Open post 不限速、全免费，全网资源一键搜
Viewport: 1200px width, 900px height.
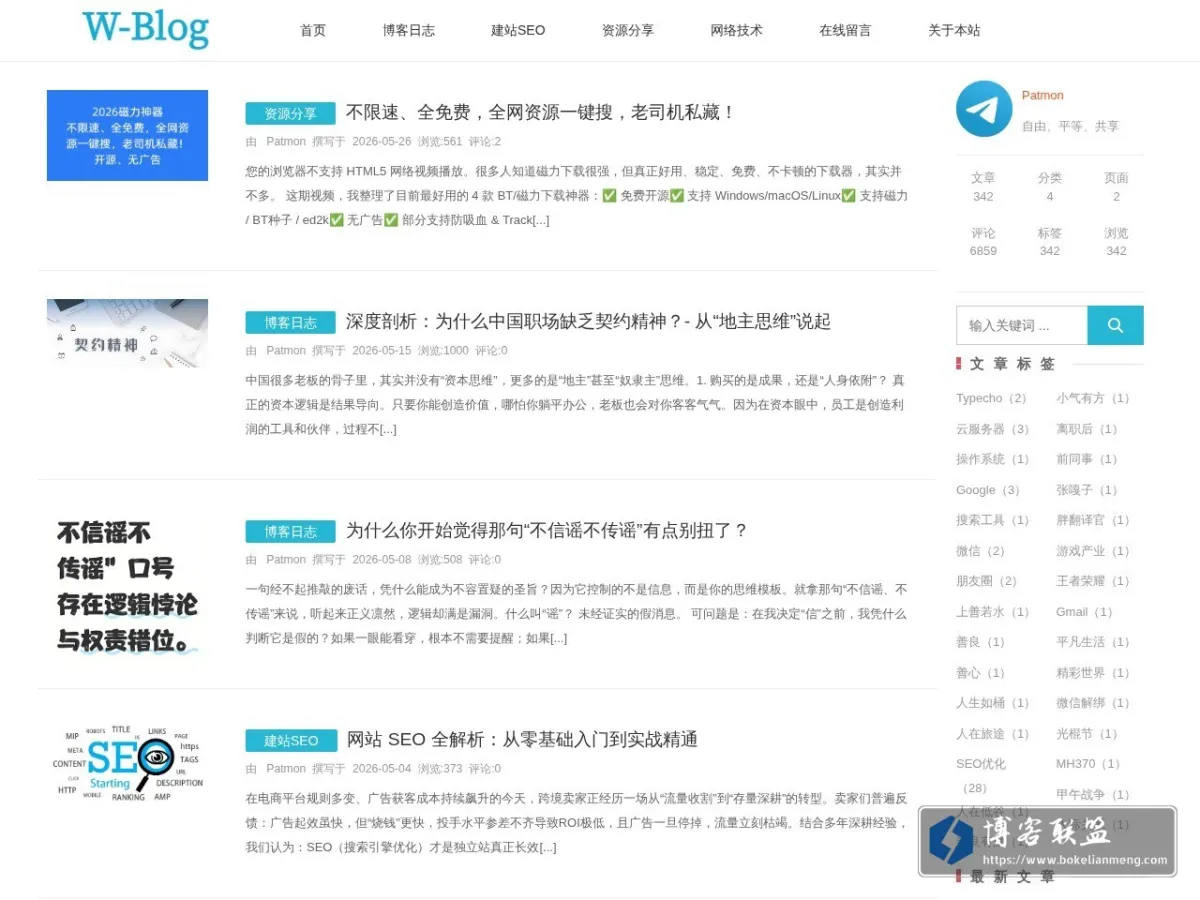pyautogui.click(x=541, y=113)
